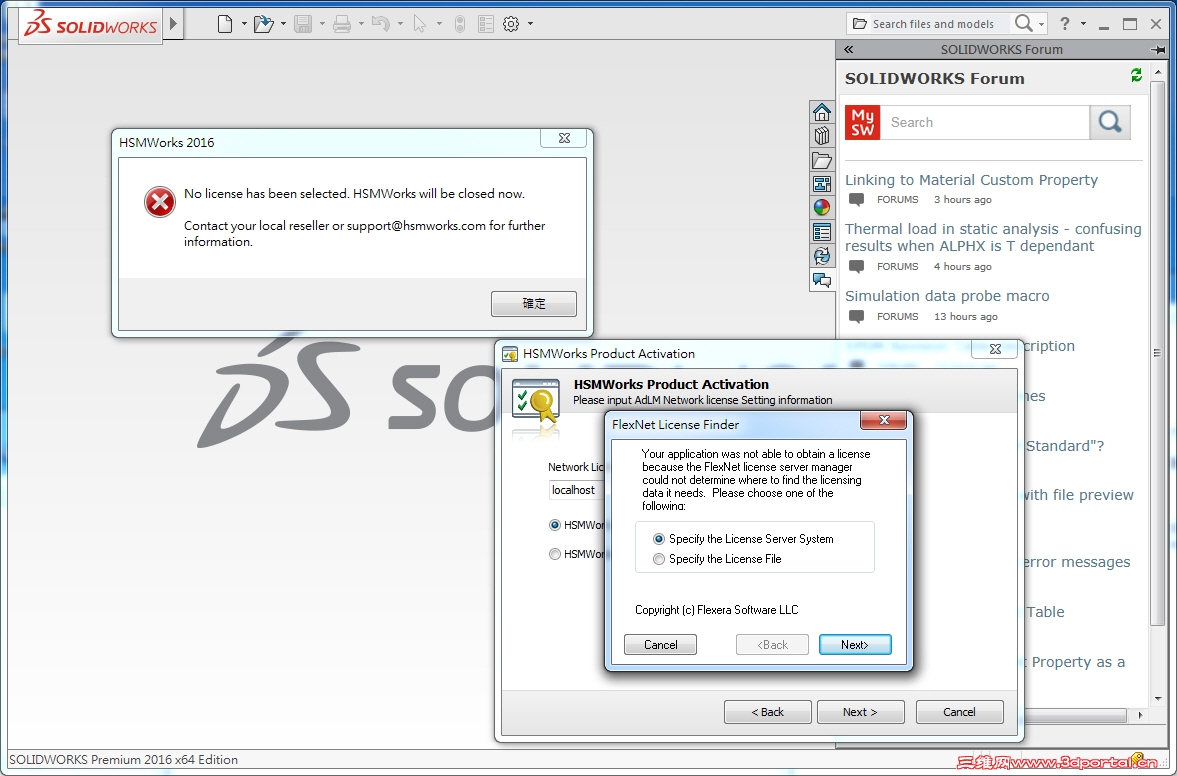Click SOLIDWORKS Premium 2016 x64 Edition status text
The height and width of the screenshot is (776, 1177).
[x=123, y=759]
